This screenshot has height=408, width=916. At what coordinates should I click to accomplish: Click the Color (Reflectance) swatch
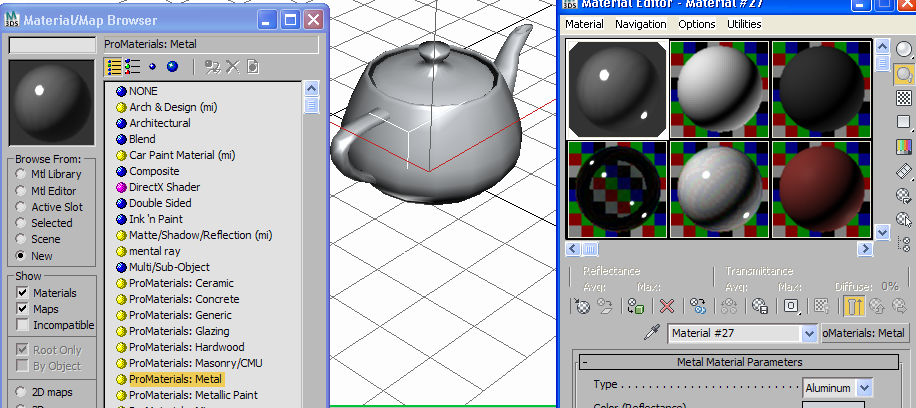tap(834, 404)
